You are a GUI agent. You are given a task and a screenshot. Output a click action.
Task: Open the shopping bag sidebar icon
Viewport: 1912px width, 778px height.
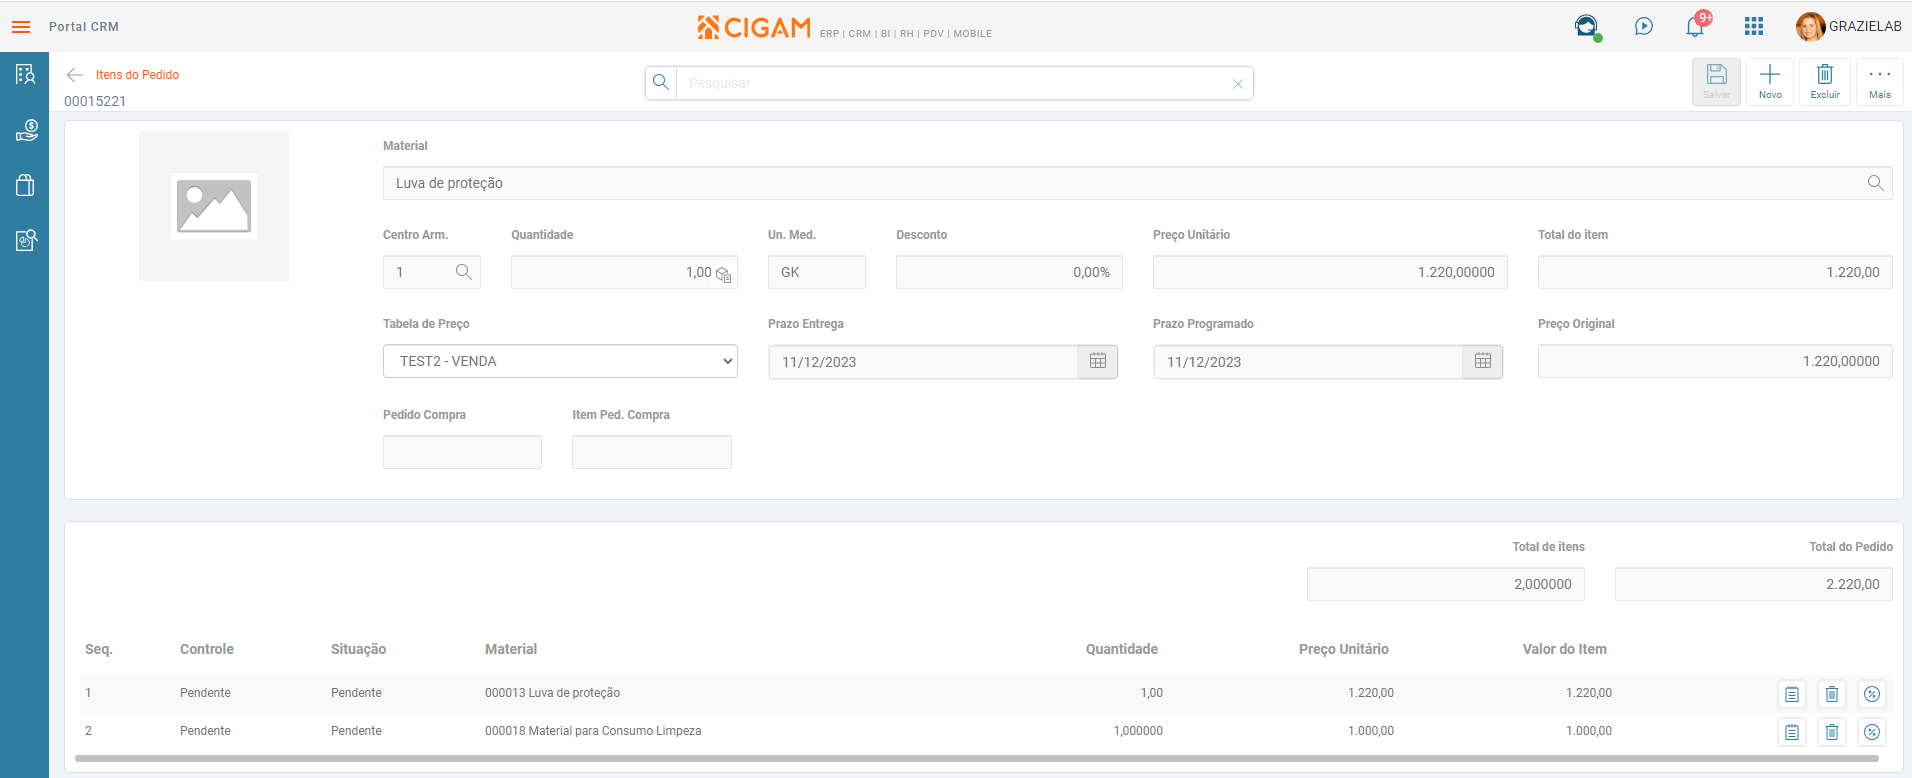[x=25, y=185]
